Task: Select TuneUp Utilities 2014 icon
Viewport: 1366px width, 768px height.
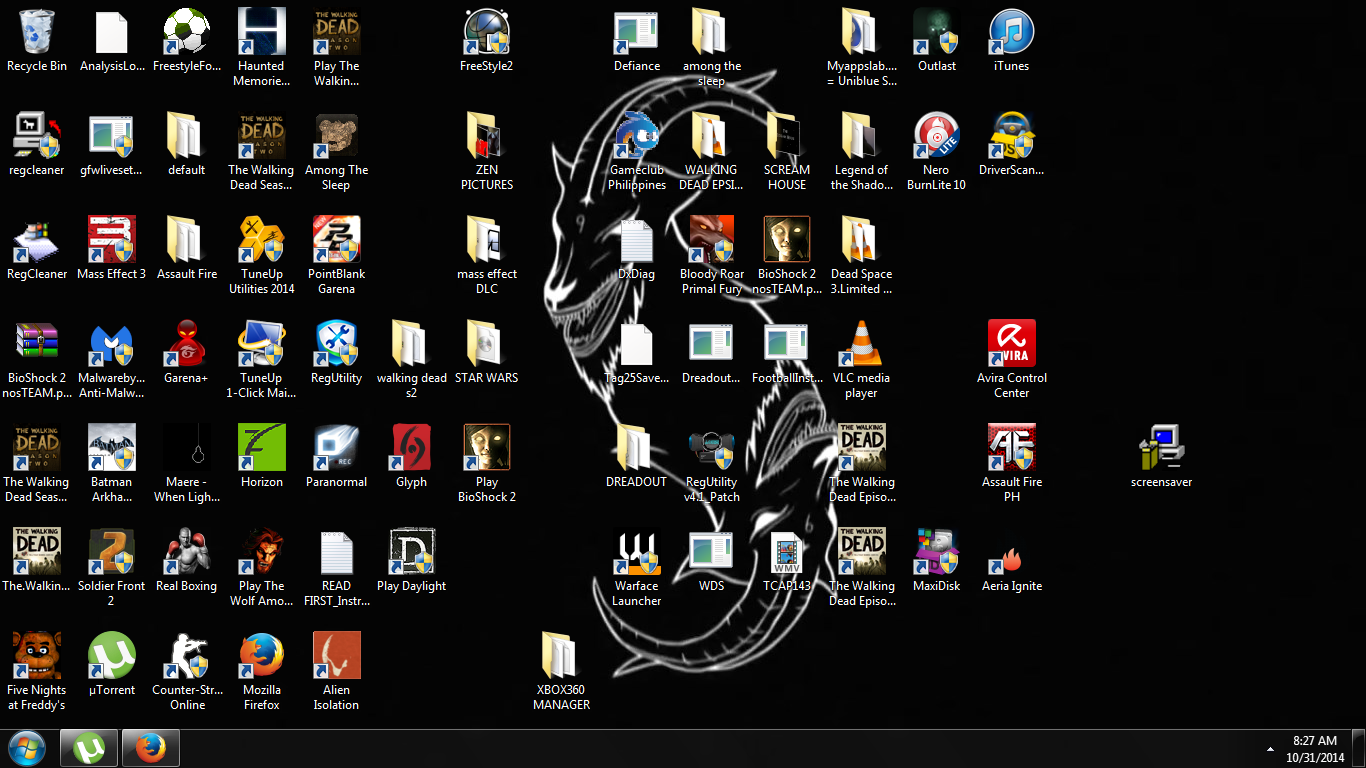Action: pyautogui.click(x=262, y=240)
